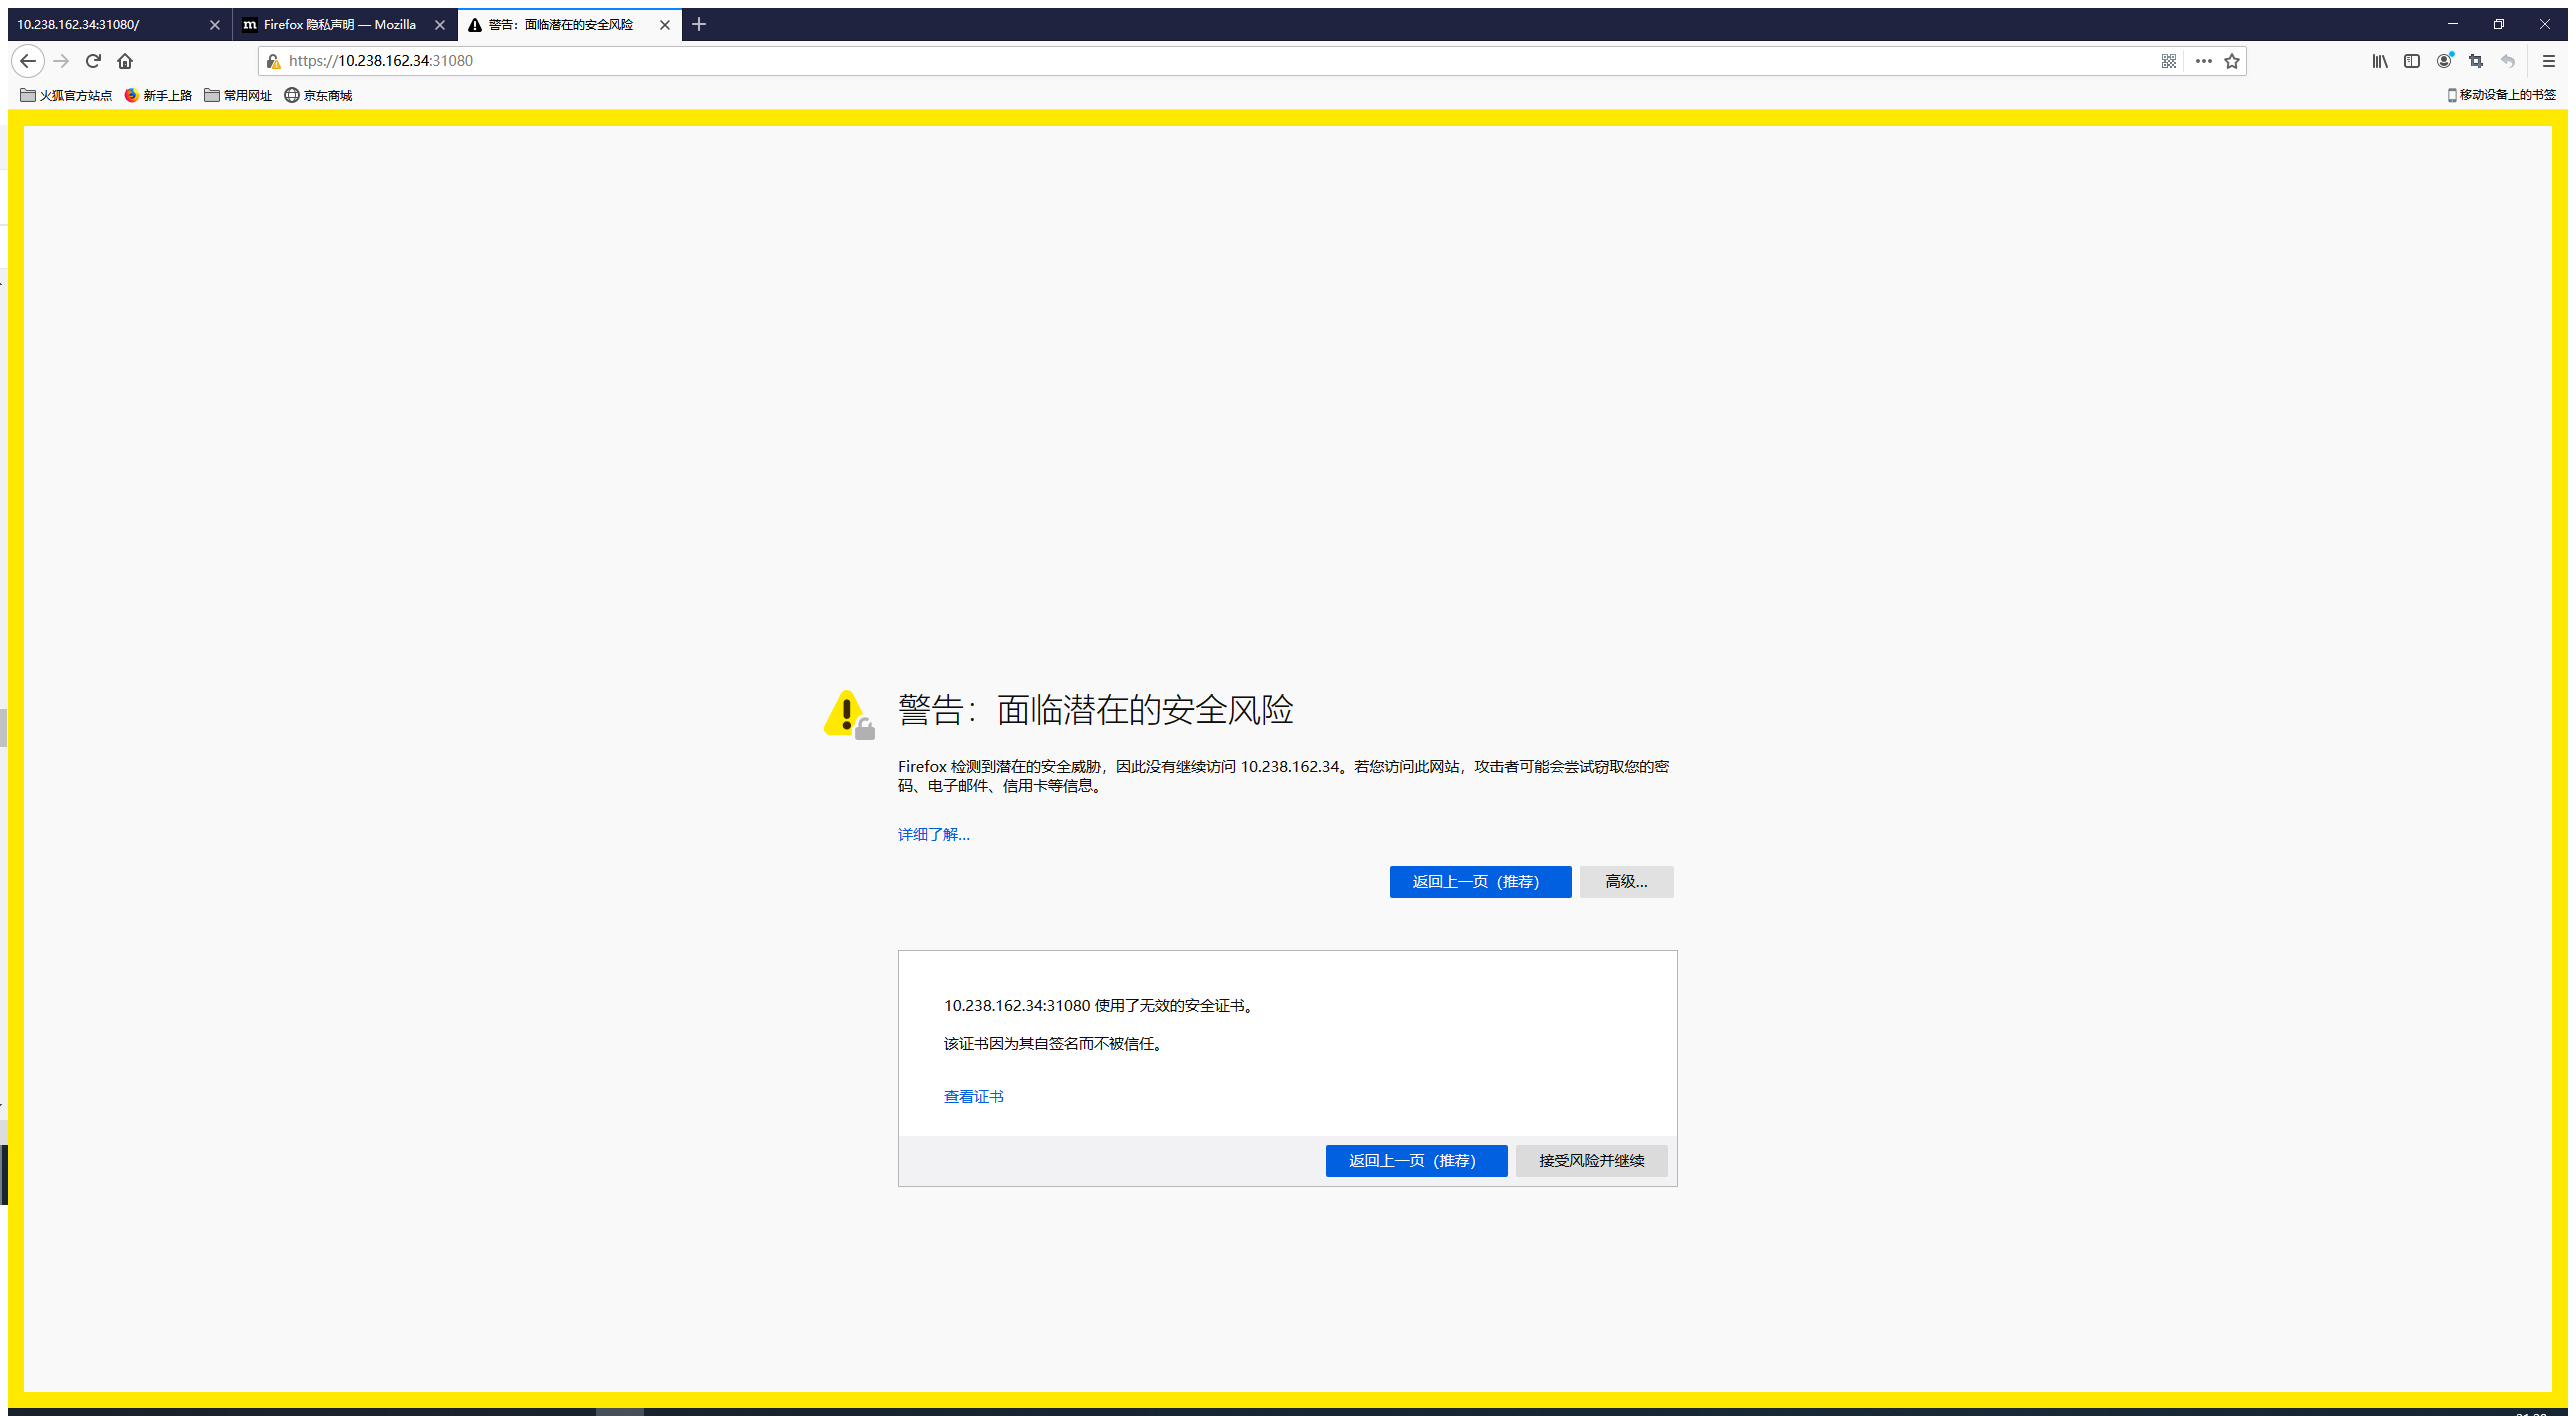Expand the 常用网址 bookmark folder
Screen dimensions: 2576x1416
click(x=238, y=94)
